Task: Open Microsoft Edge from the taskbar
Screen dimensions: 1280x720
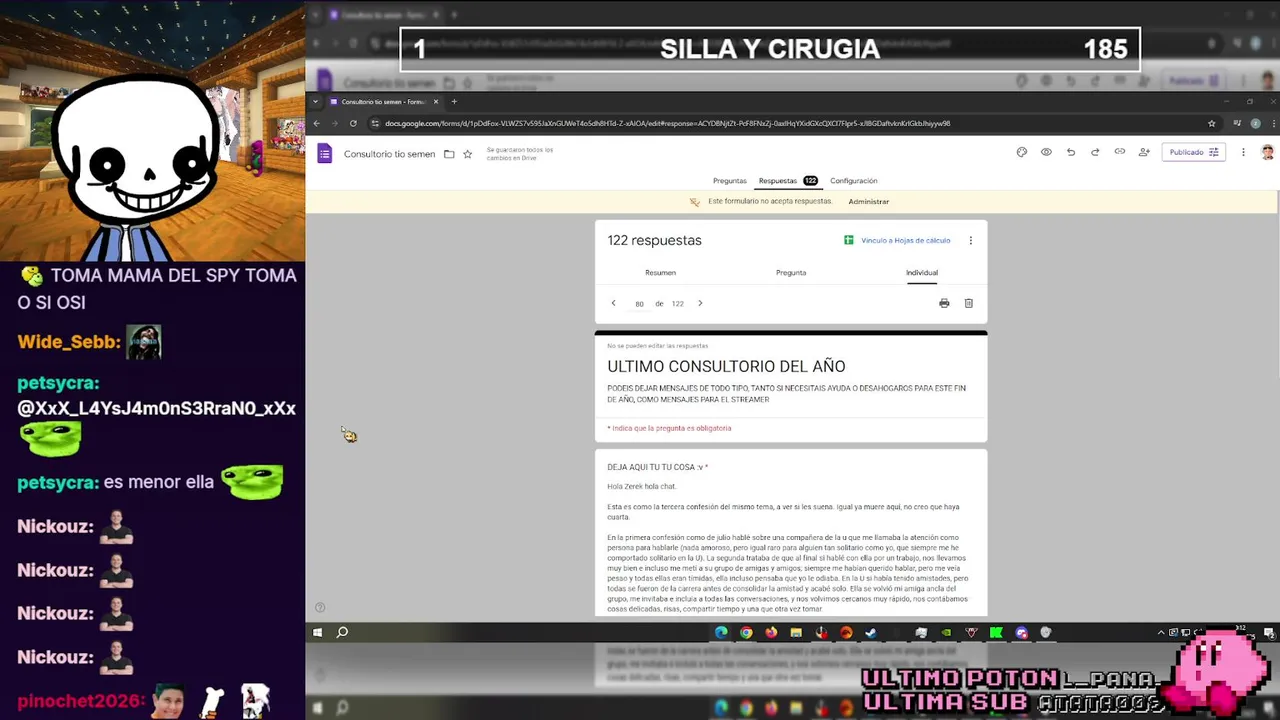Action: click(721, 632)
